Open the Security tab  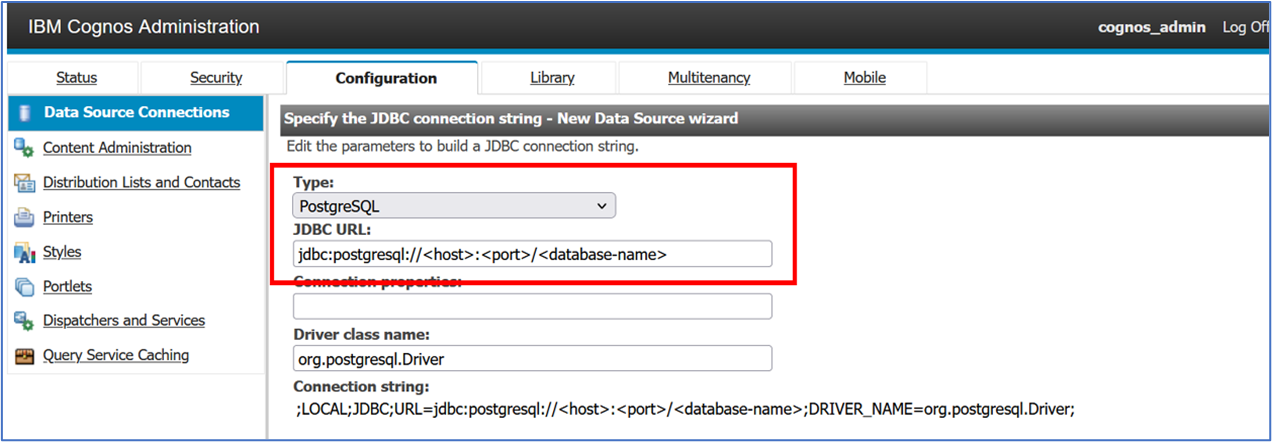[216, 78]
